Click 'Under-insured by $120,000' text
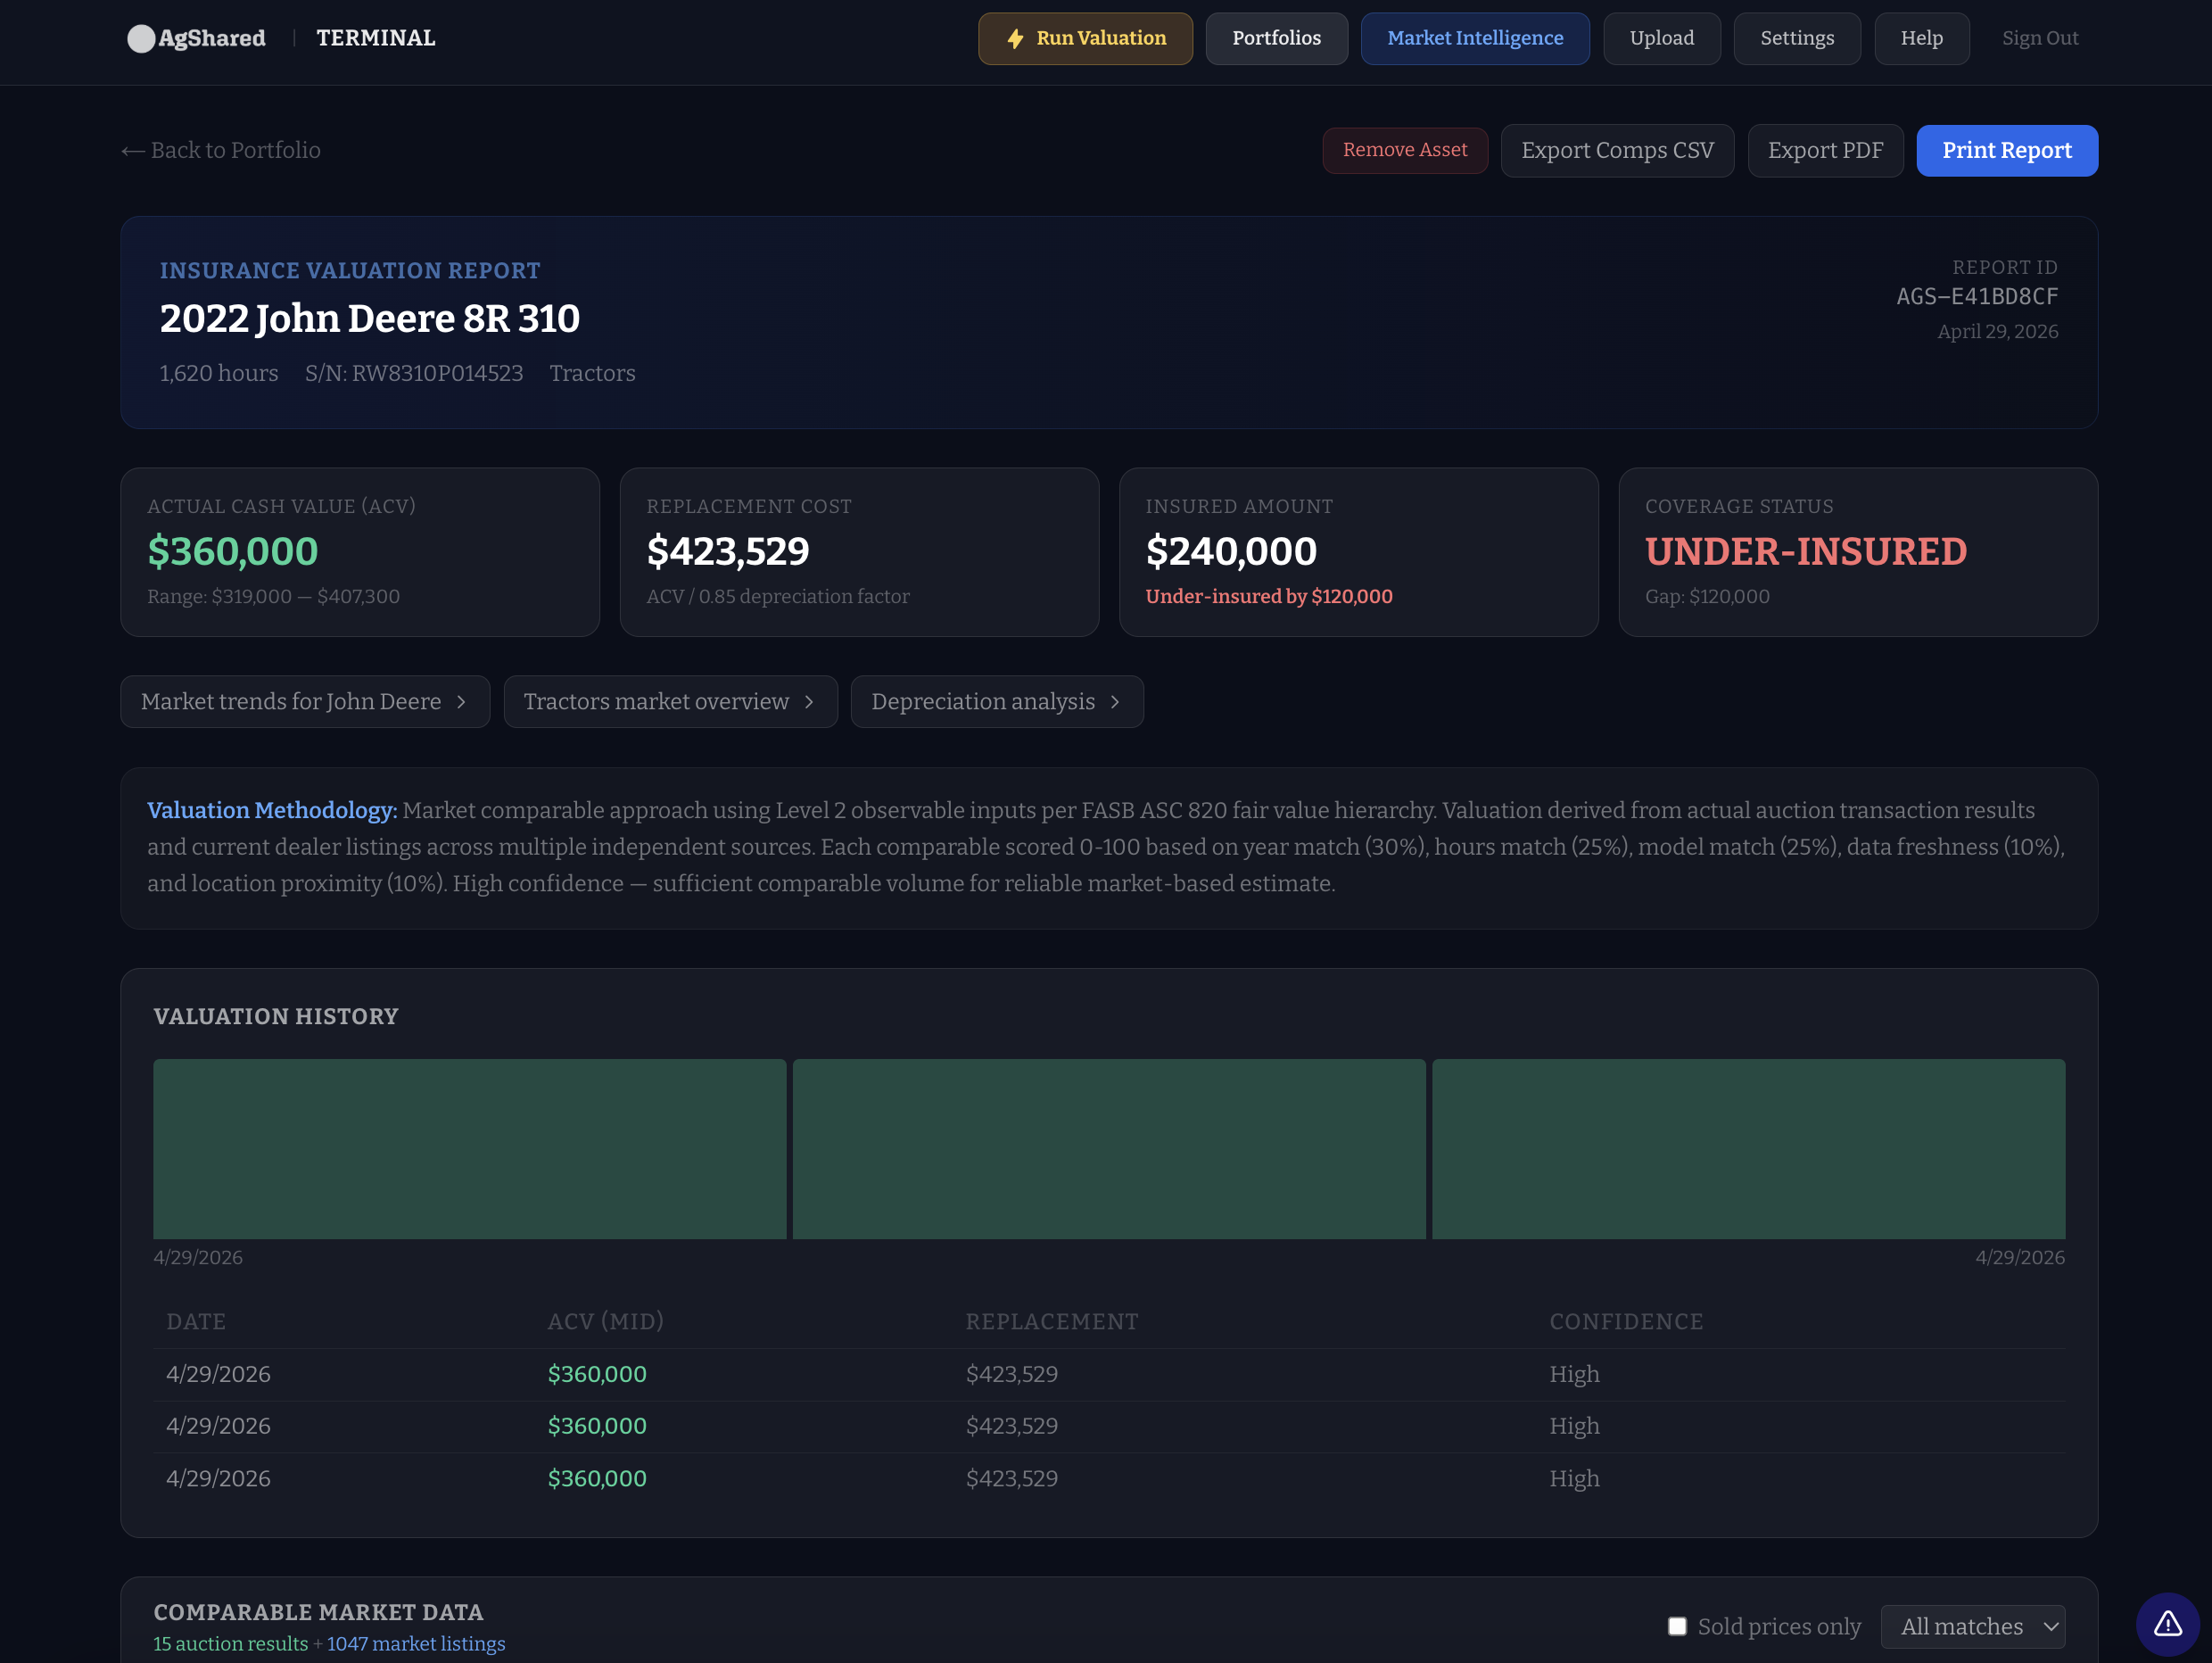The height and width of the screenshot is (1663, 2212). 1269,597
